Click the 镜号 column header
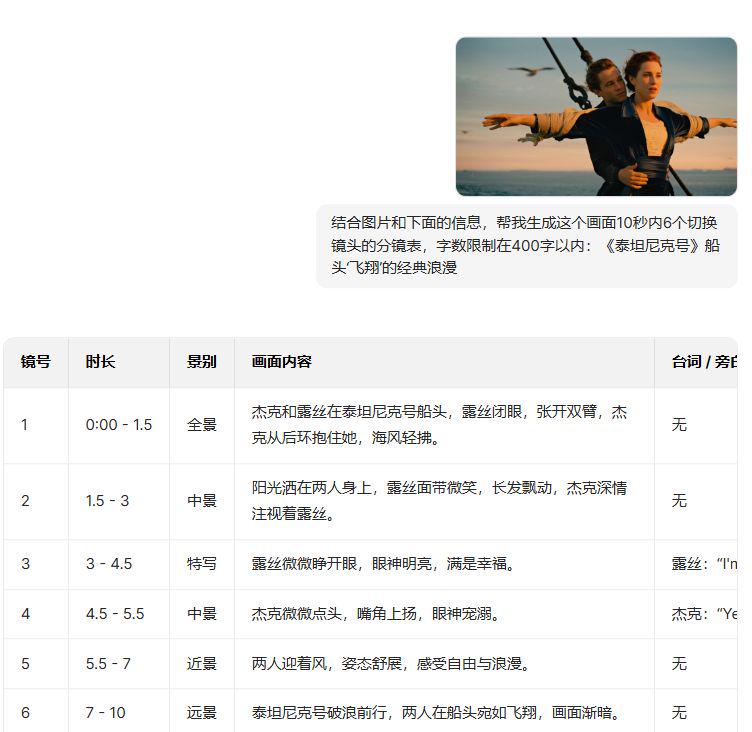The height and width of the screenshot is (732, 752). pos(36,362)
